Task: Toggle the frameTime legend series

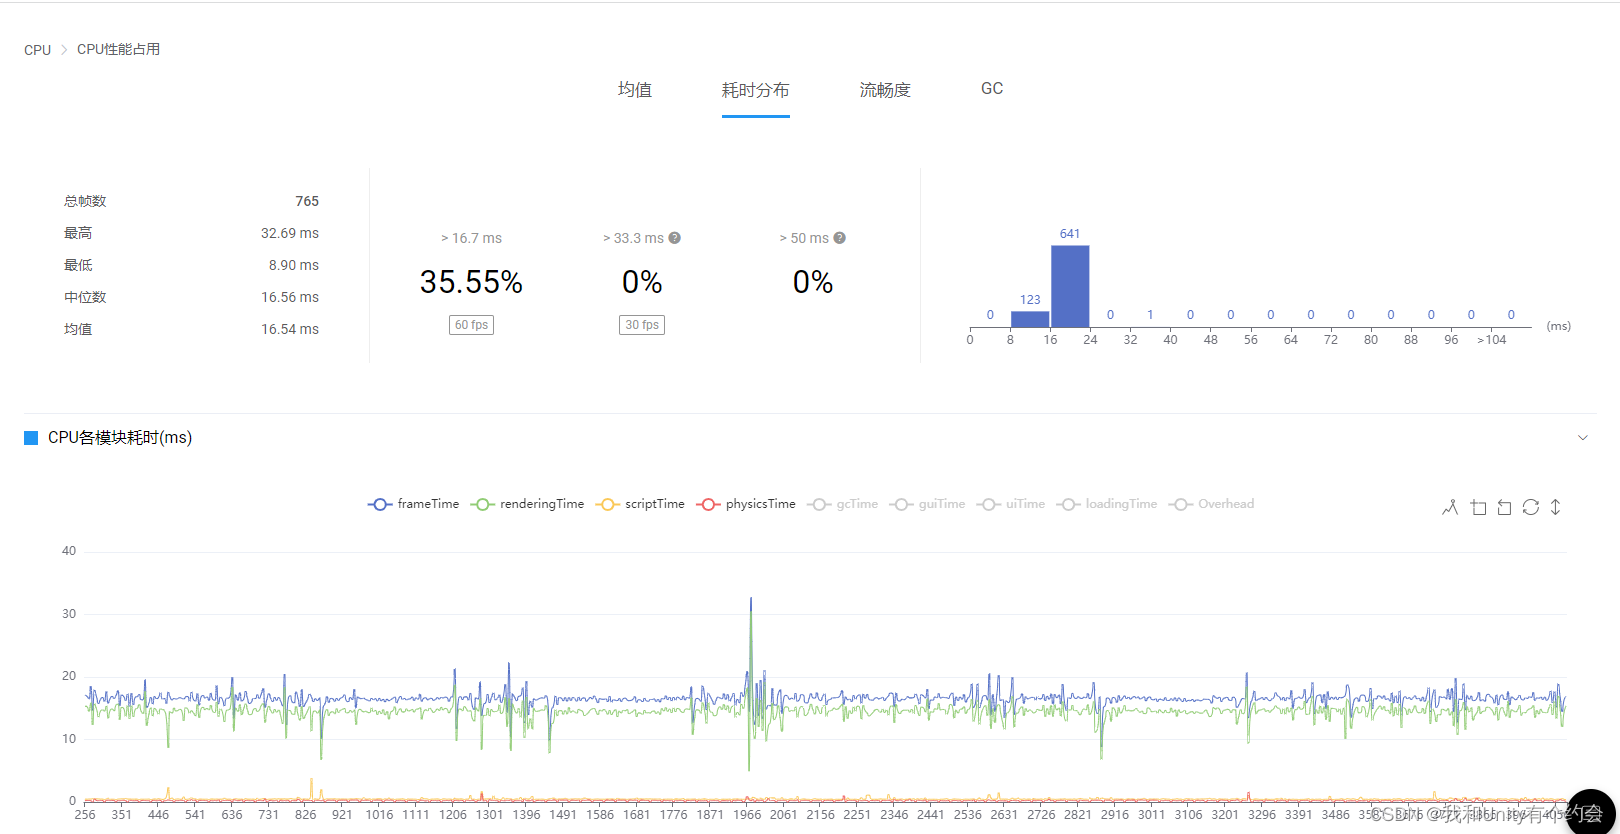Action: [x=414, y=504]
